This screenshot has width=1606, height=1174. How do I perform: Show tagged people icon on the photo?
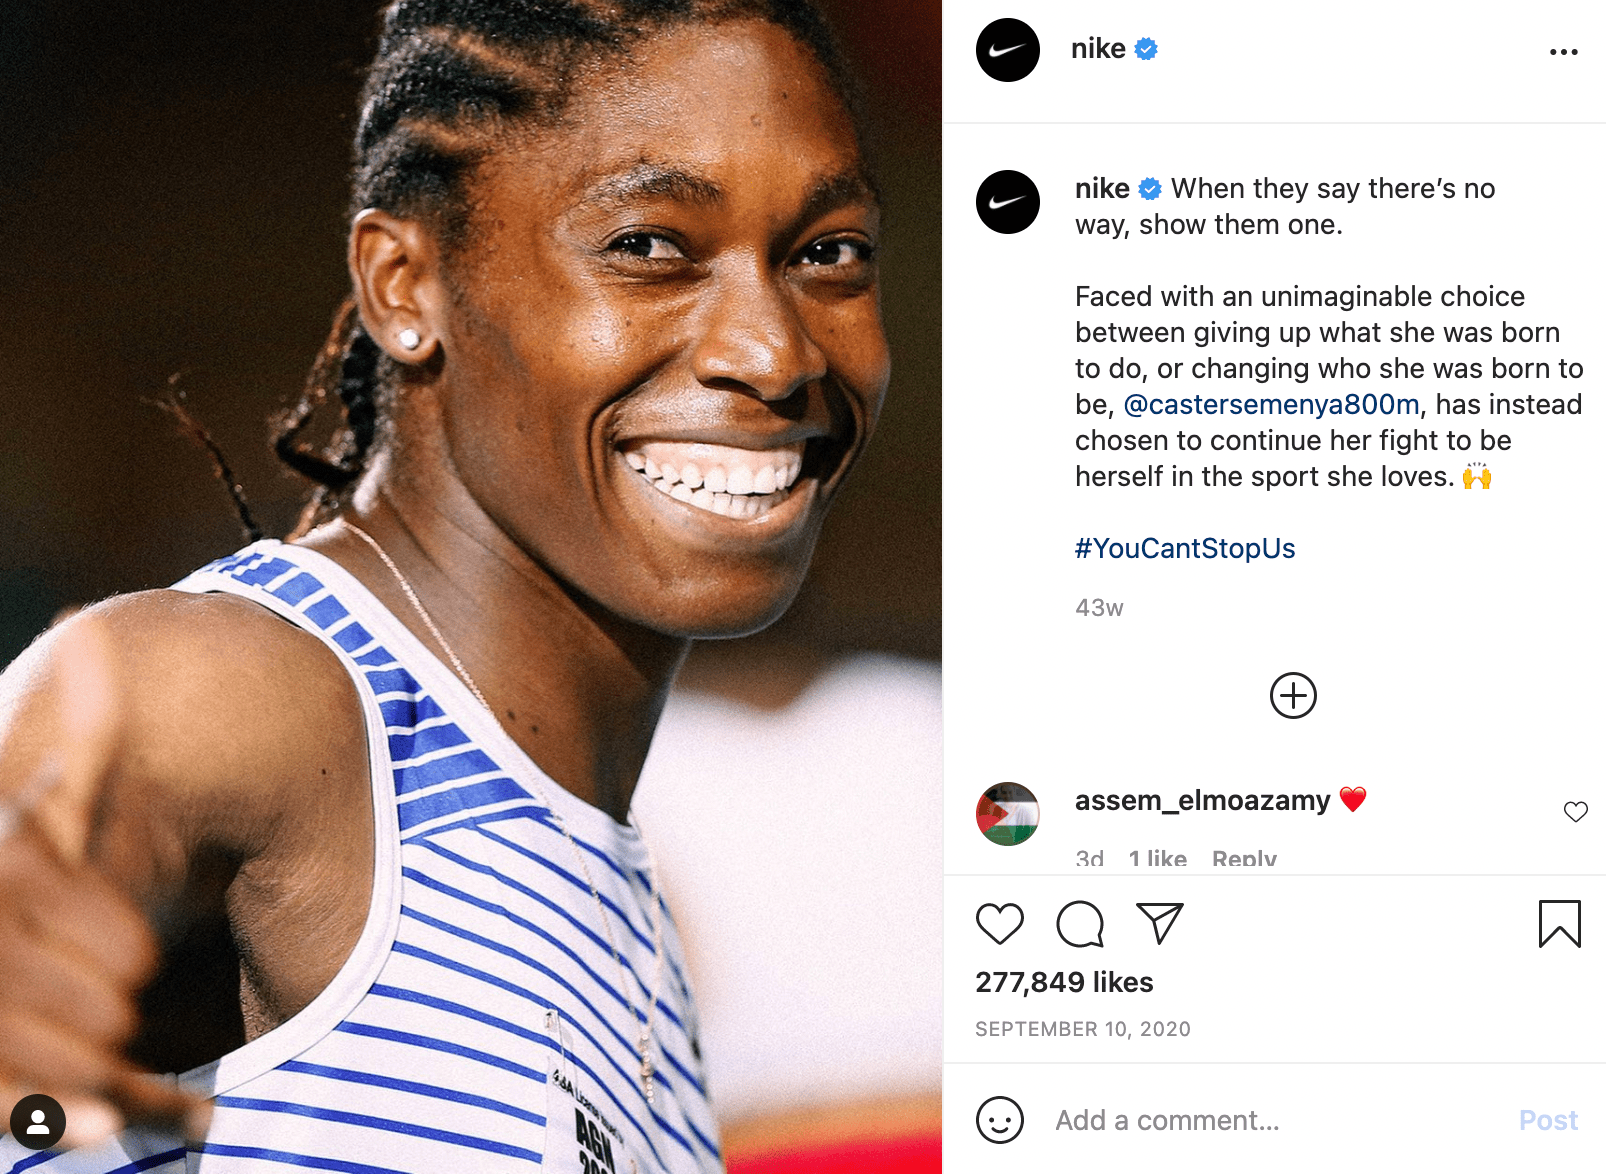[38, 1122]
